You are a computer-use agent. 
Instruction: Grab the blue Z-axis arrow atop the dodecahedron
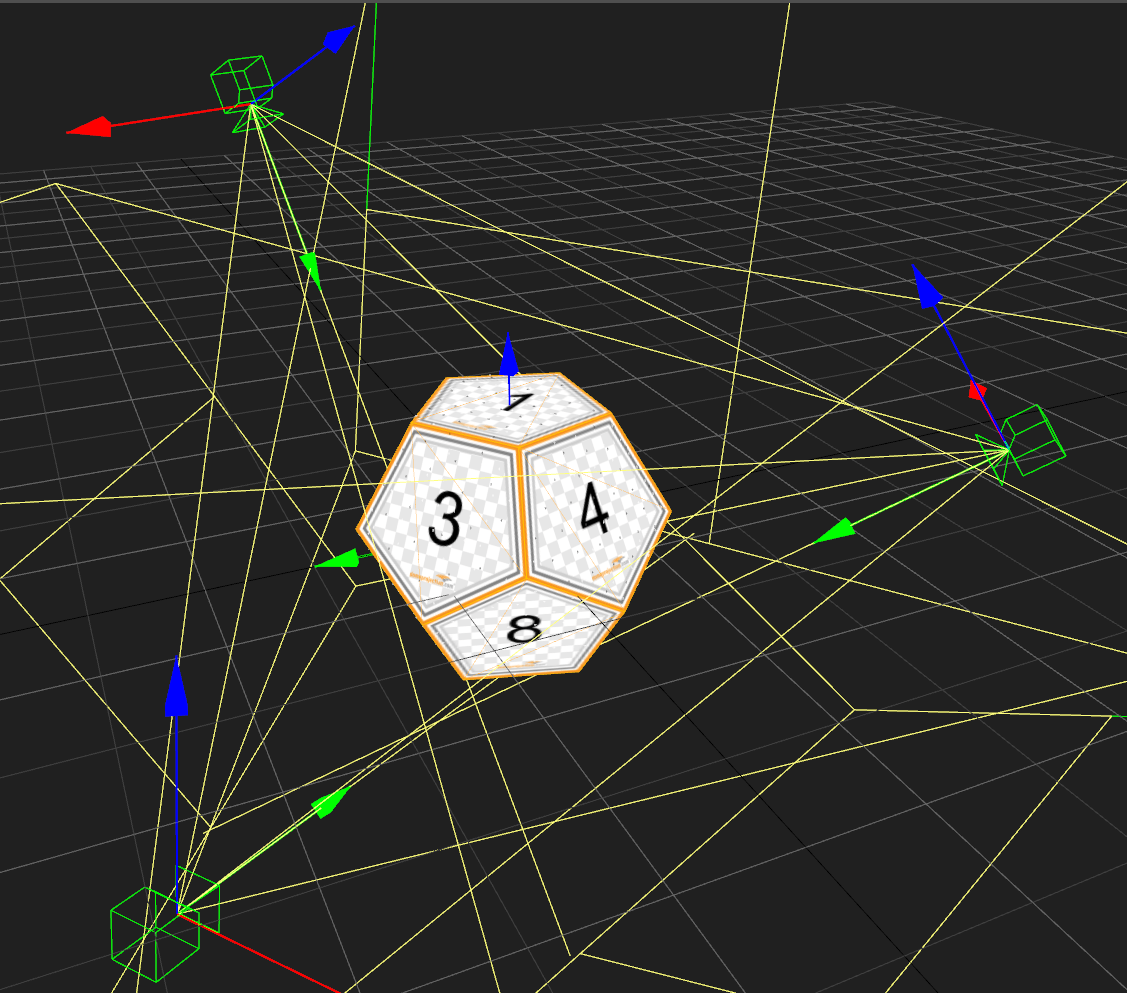tap(509, 355)
